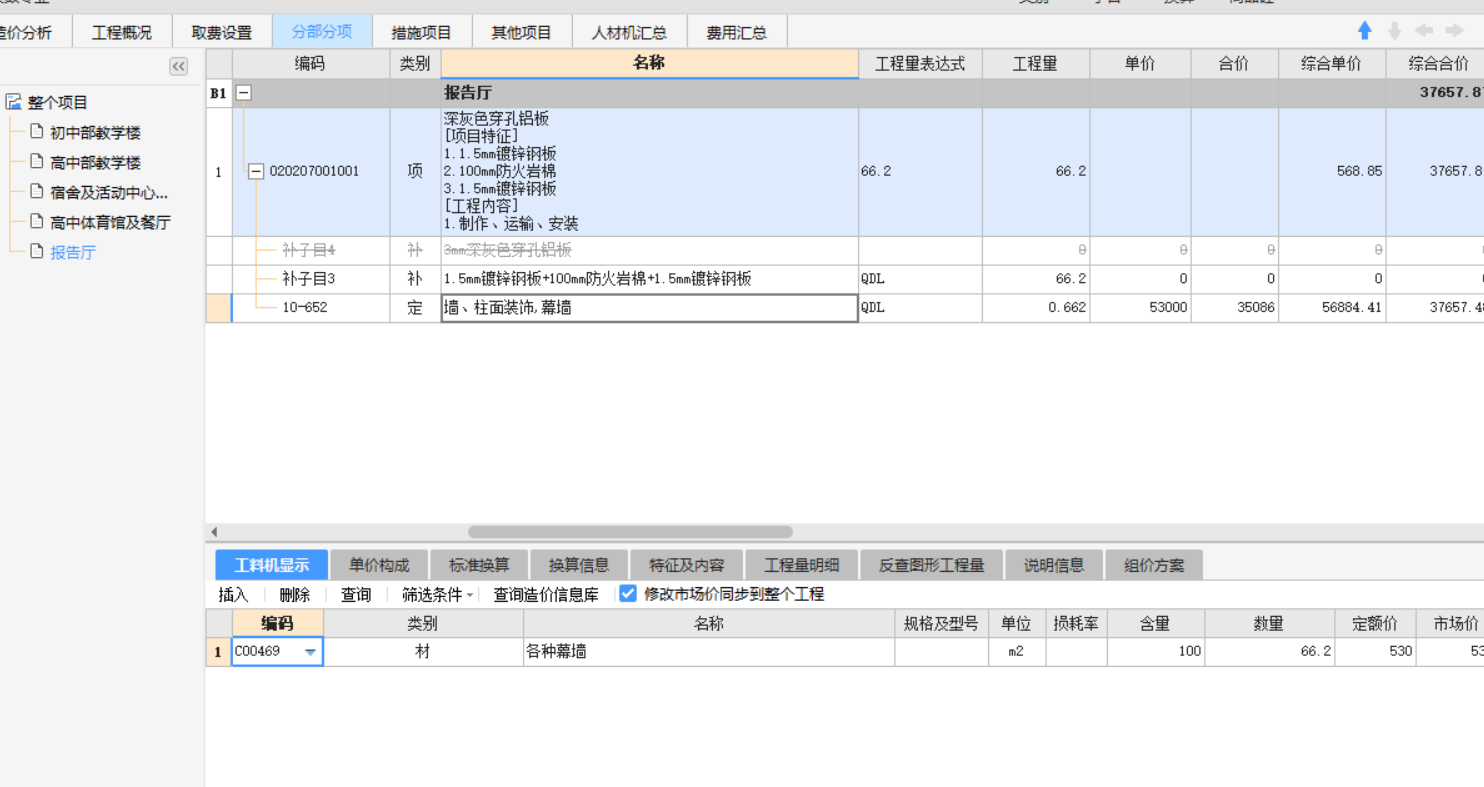This screenshot has width=1484, height=787.
Task: Click the 规格及型号 column header
Action: pyautogui.click(x=940, y=623)
